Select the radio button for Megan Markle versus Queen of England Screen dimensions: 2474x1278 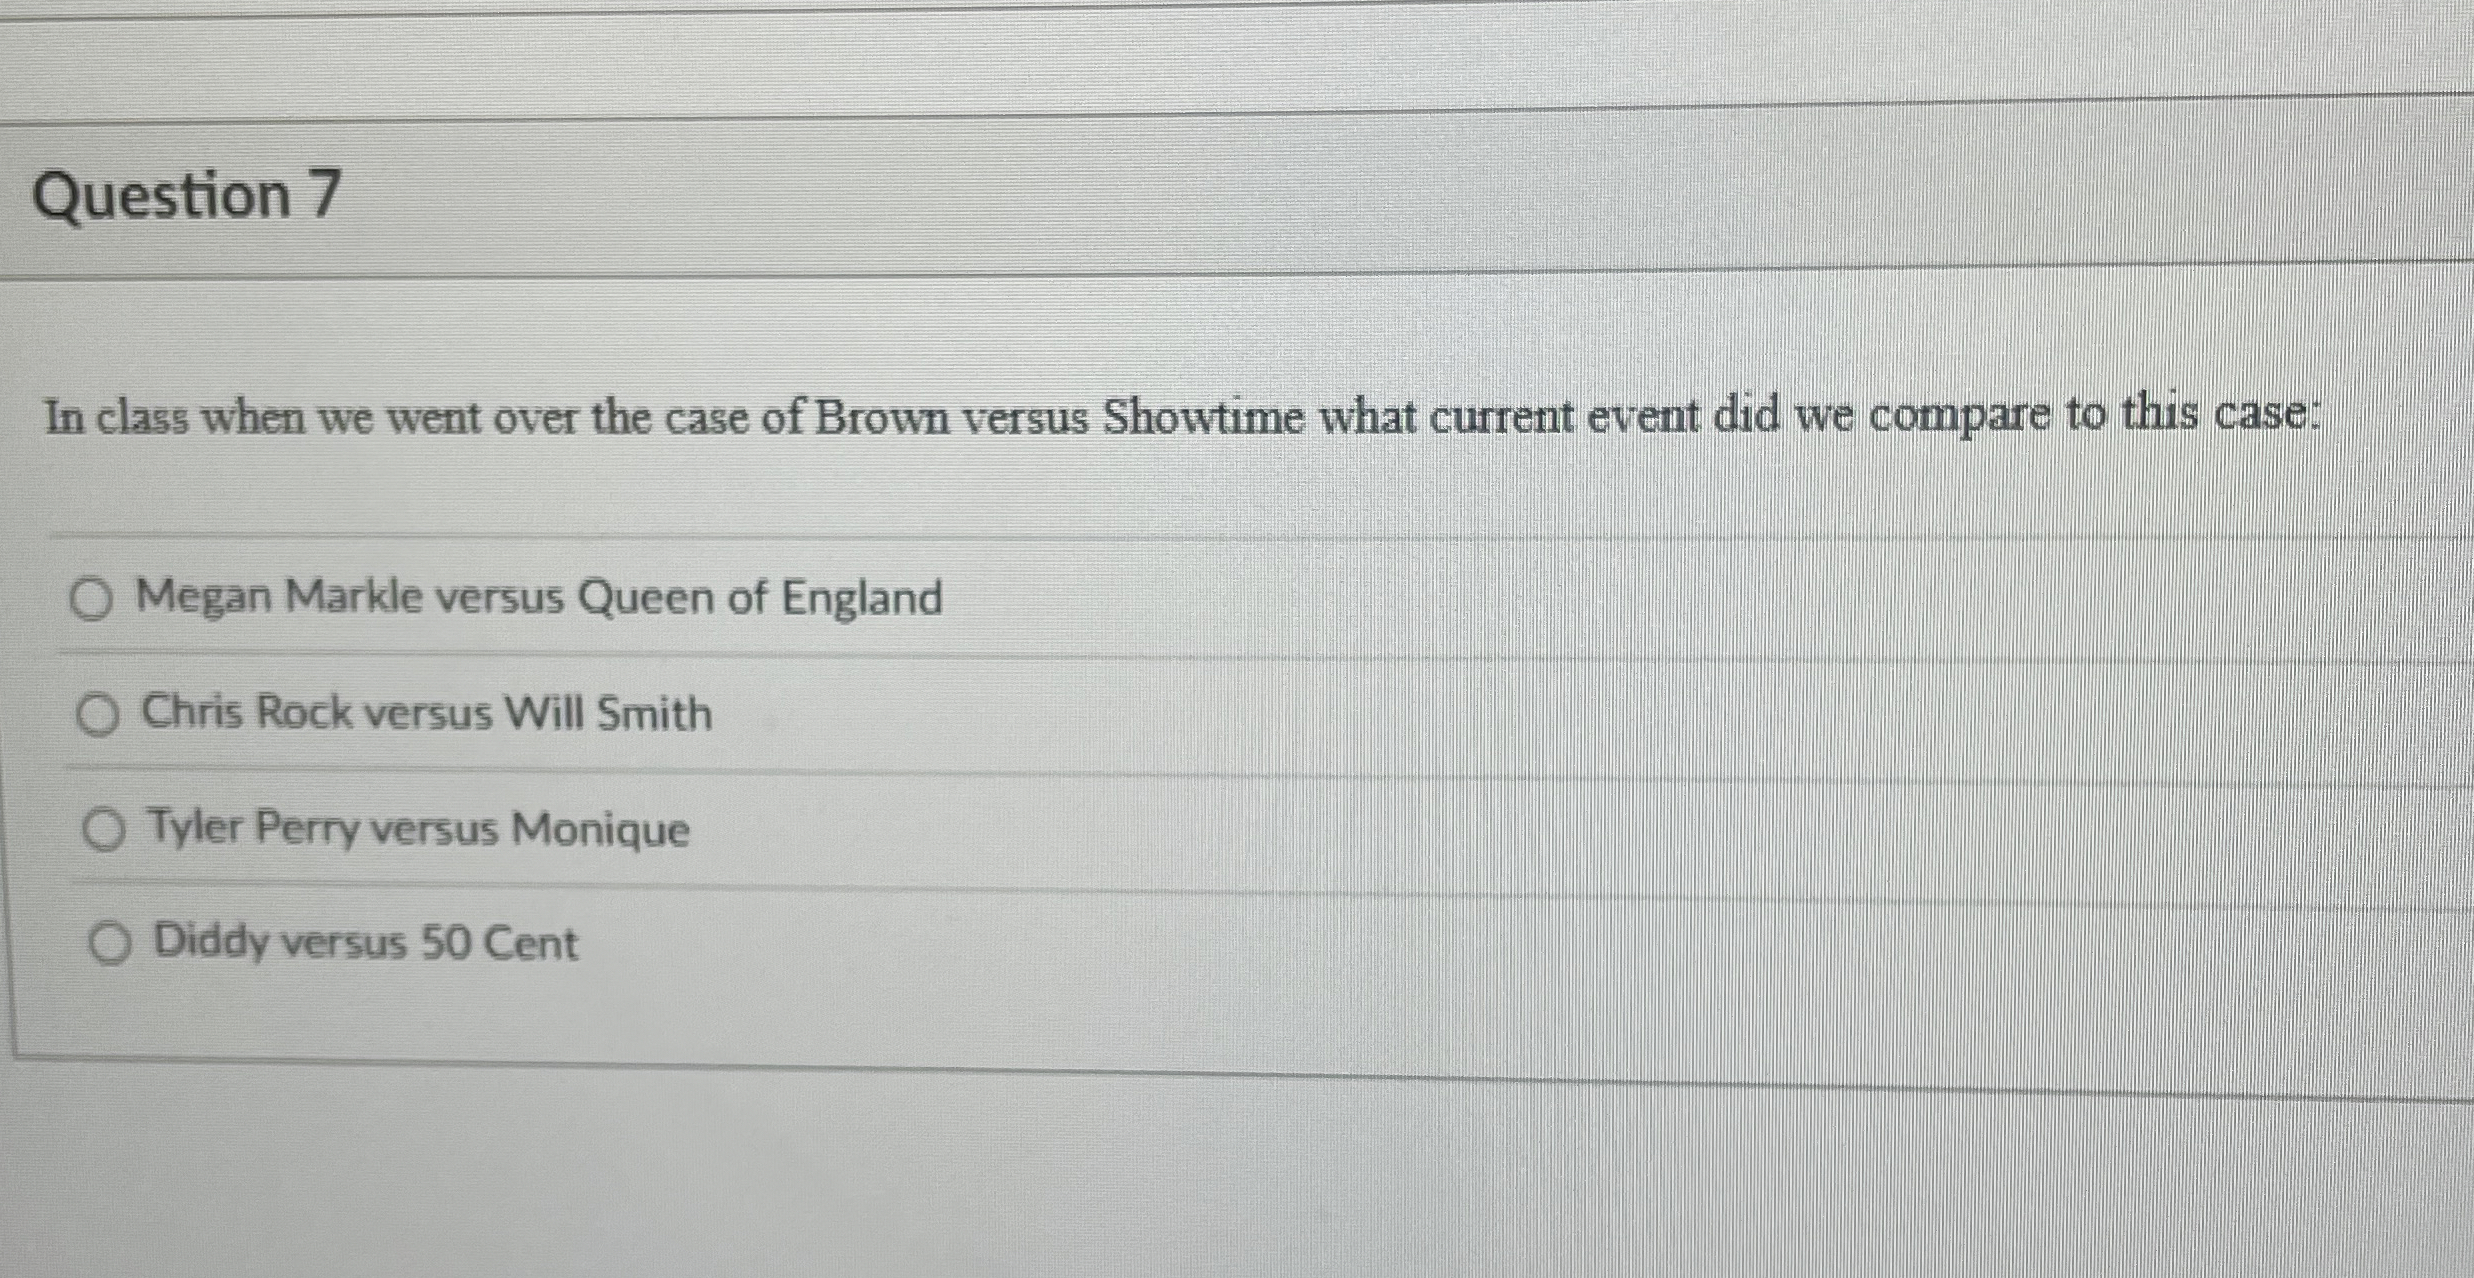95,601
